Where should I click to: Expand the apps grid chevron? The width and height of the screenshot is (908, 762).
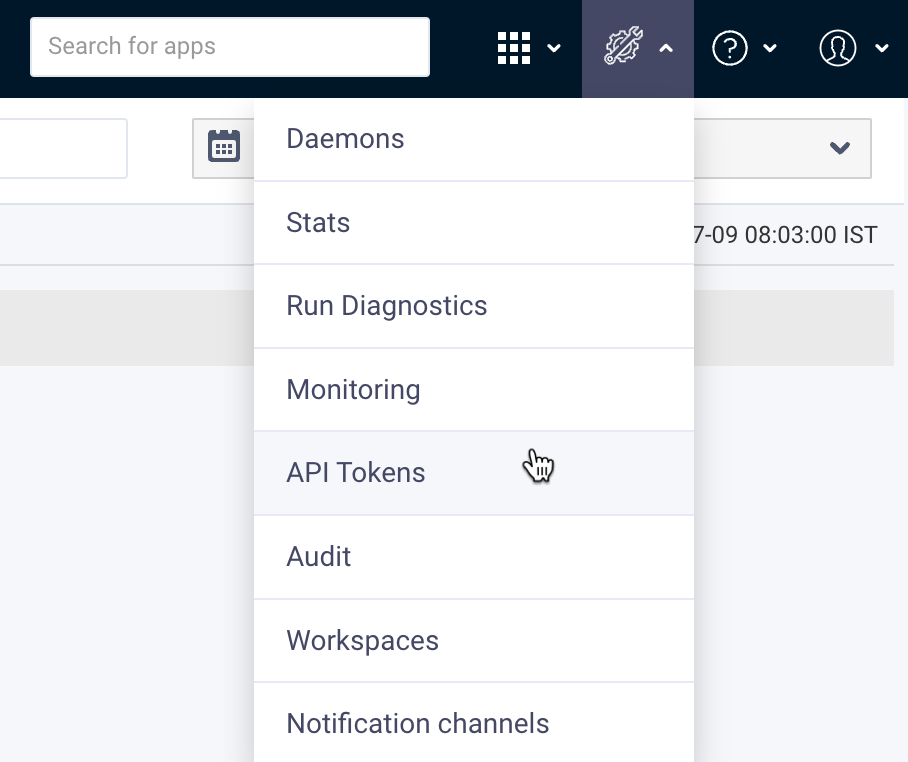(554, 48)
